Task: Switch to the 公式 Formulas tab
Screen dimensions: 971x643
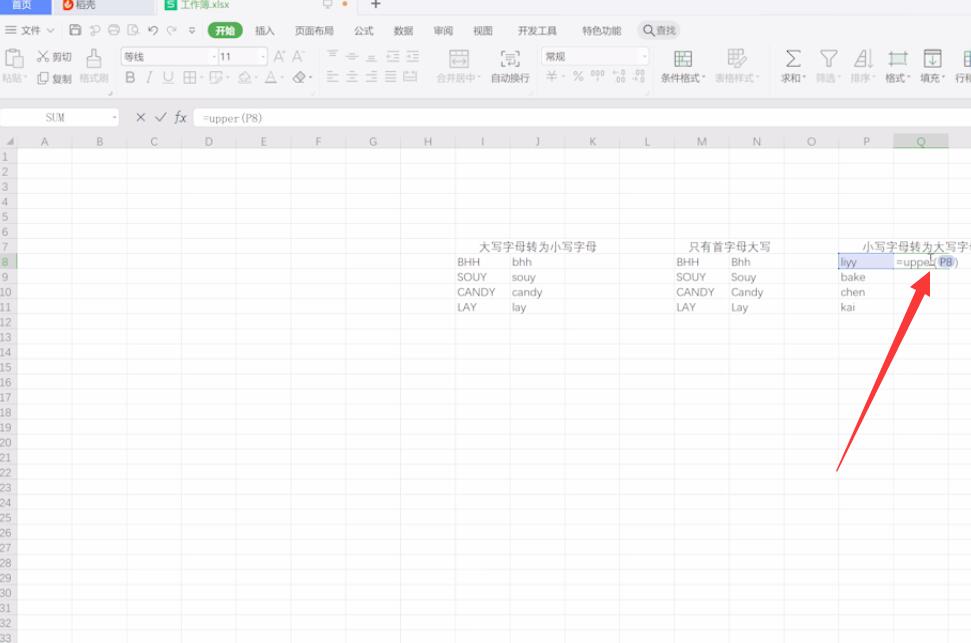Action: point(364,30)
